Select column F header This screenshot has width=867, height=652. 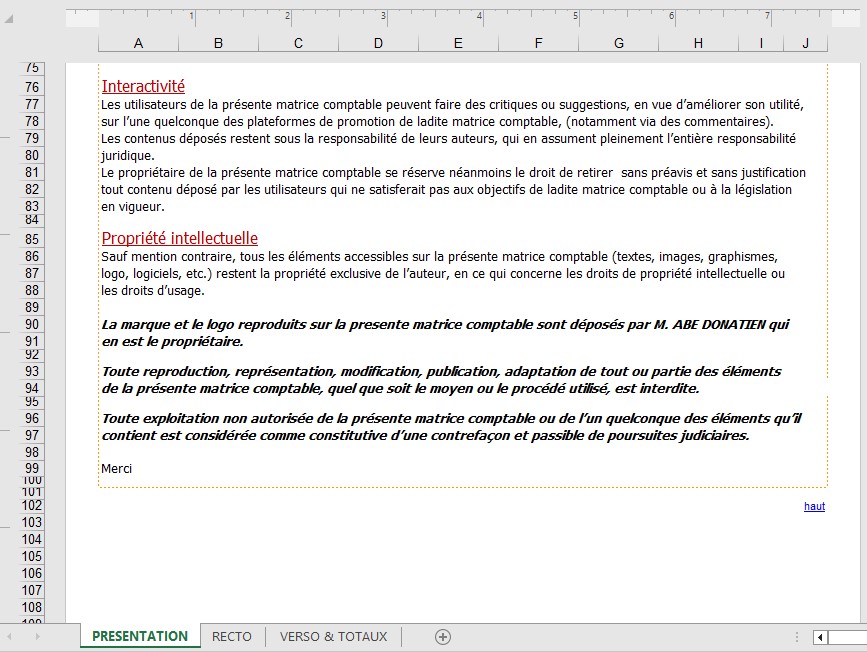click(x=539, y=43)
